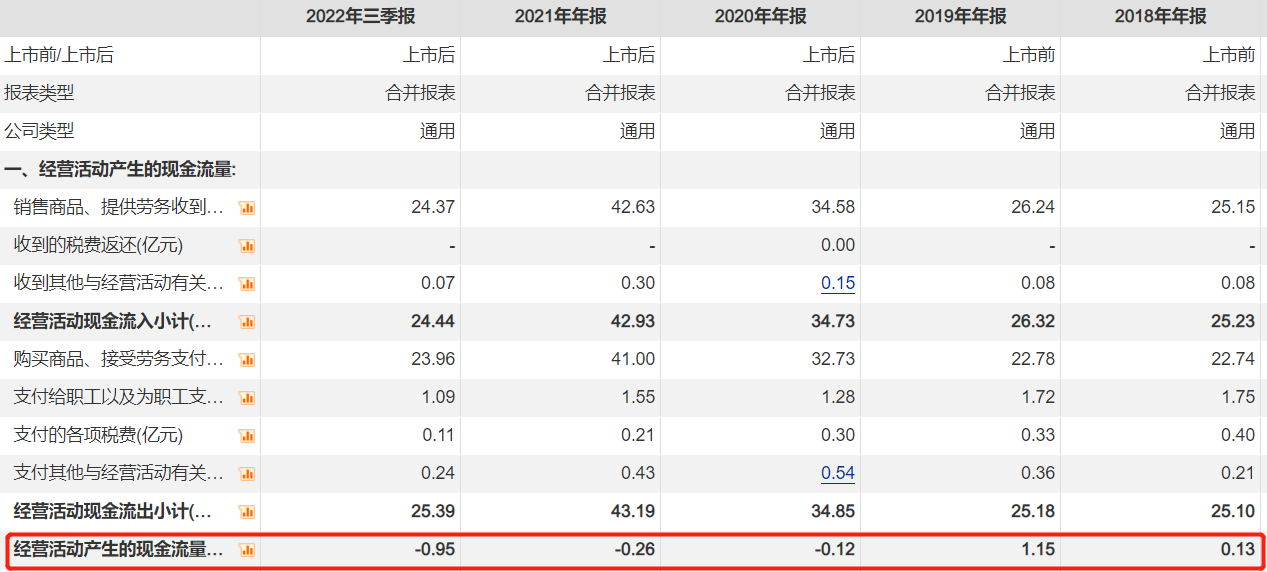Click the 22.74 purchases cell
The height and width of the screenshot is (572, 1267).
tap(1233, 359)
